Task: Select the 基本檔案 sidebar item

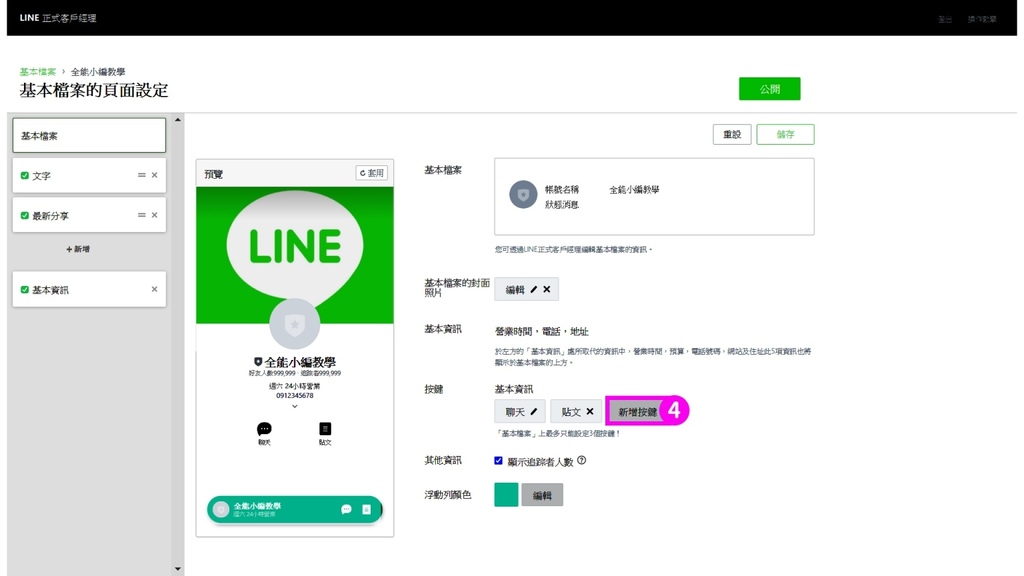Action: point(89,135)
